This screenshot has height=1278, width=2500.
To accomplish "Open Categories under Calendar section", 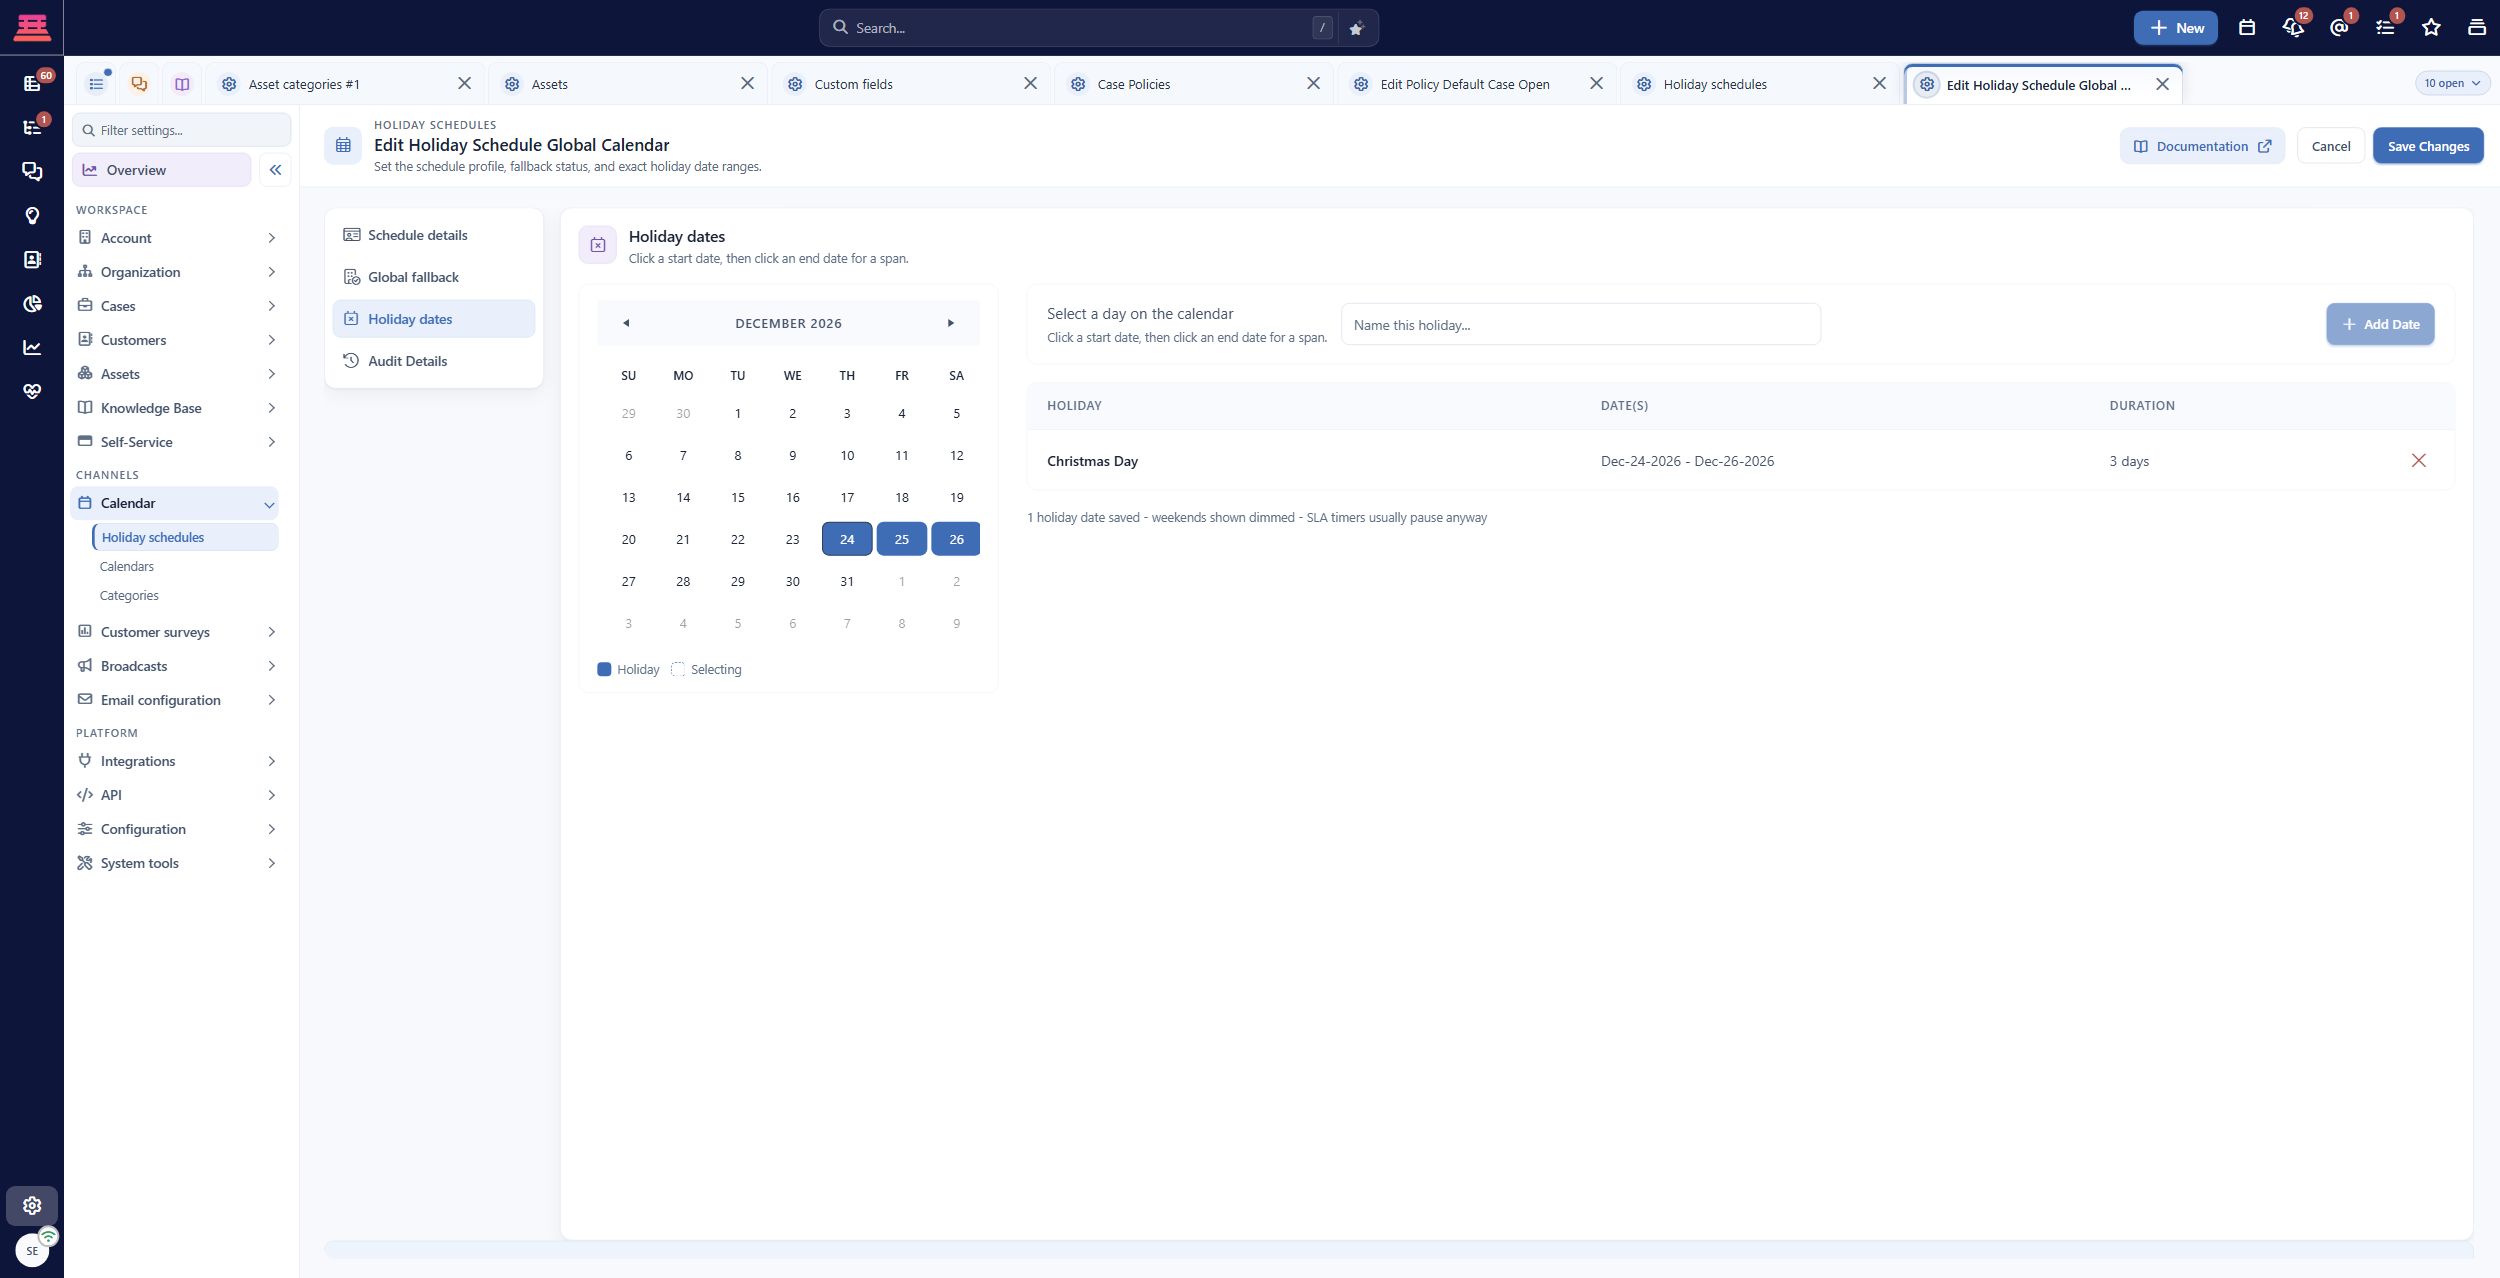I will (x=129, y=595).
